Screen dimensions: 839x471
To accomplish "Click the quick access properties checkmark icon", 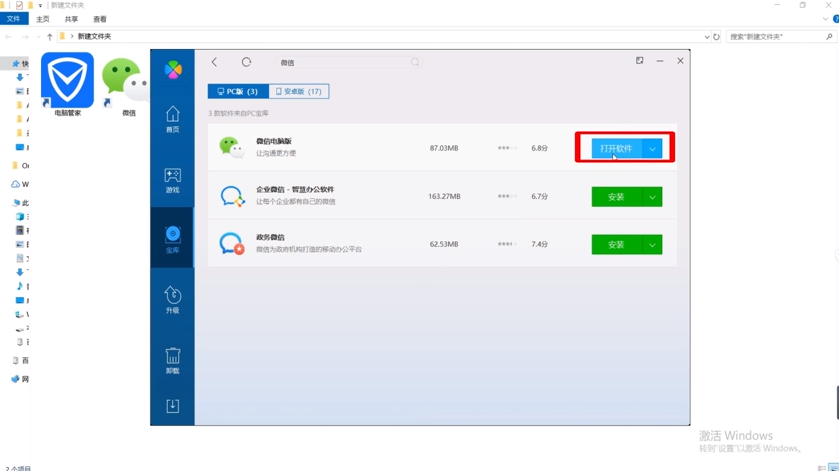I will (x=19, y=5).
